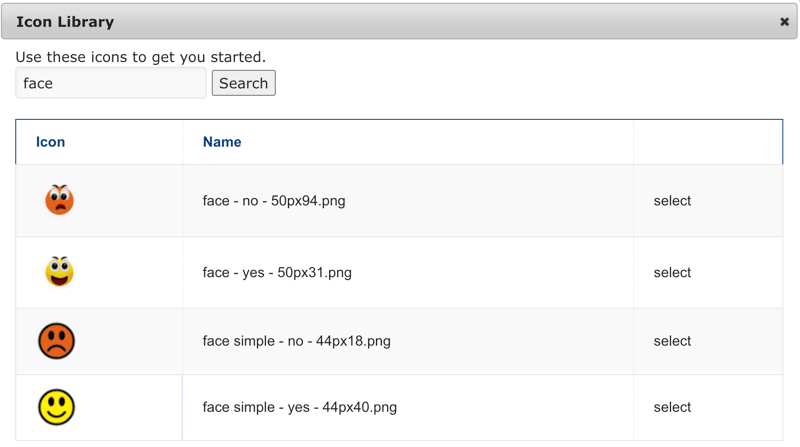Click the Search button
The width and height of the screenshot is (800, 447).
(x=244, y=83)
